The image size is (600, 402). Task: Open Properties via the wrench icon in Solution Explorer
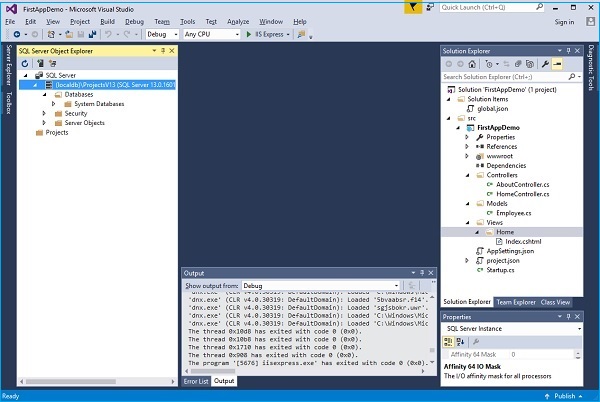click(545, 64)
